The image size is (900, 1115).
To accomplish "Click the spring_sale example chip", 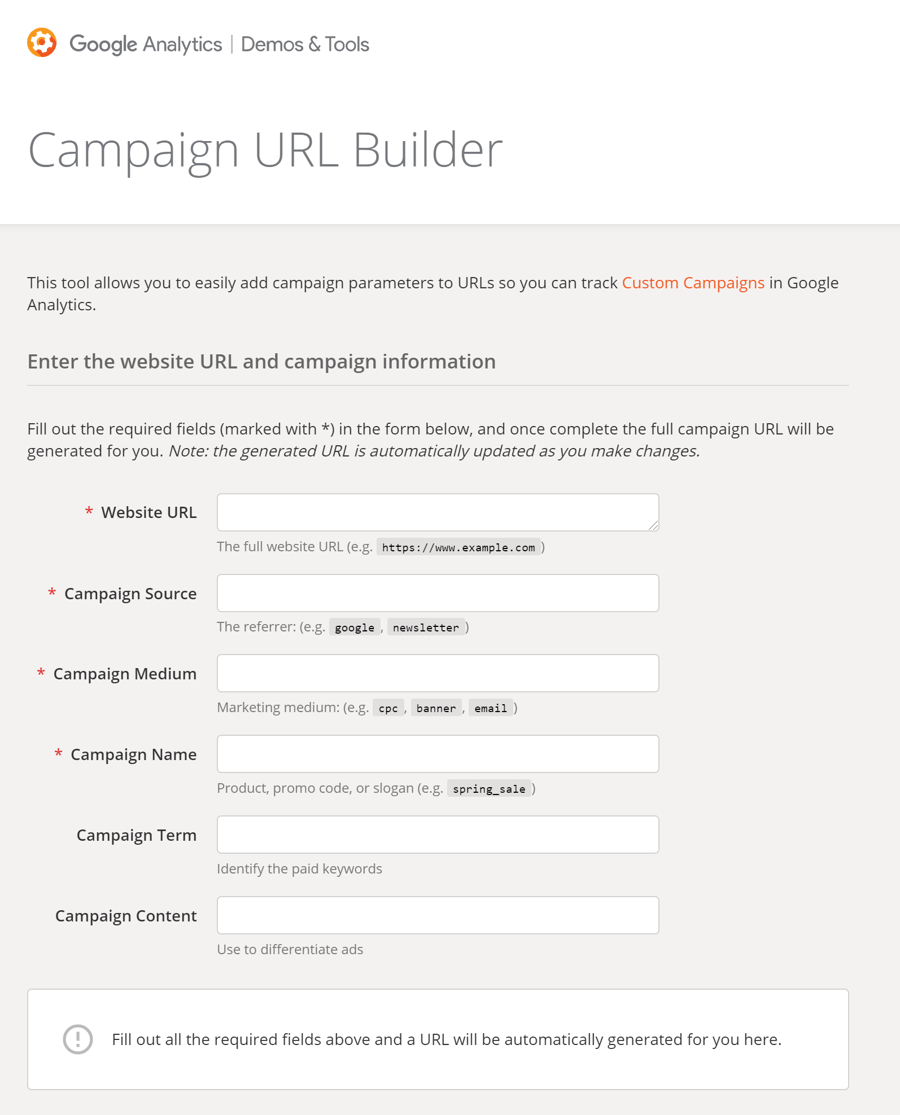I will click(x=490, y=788).
